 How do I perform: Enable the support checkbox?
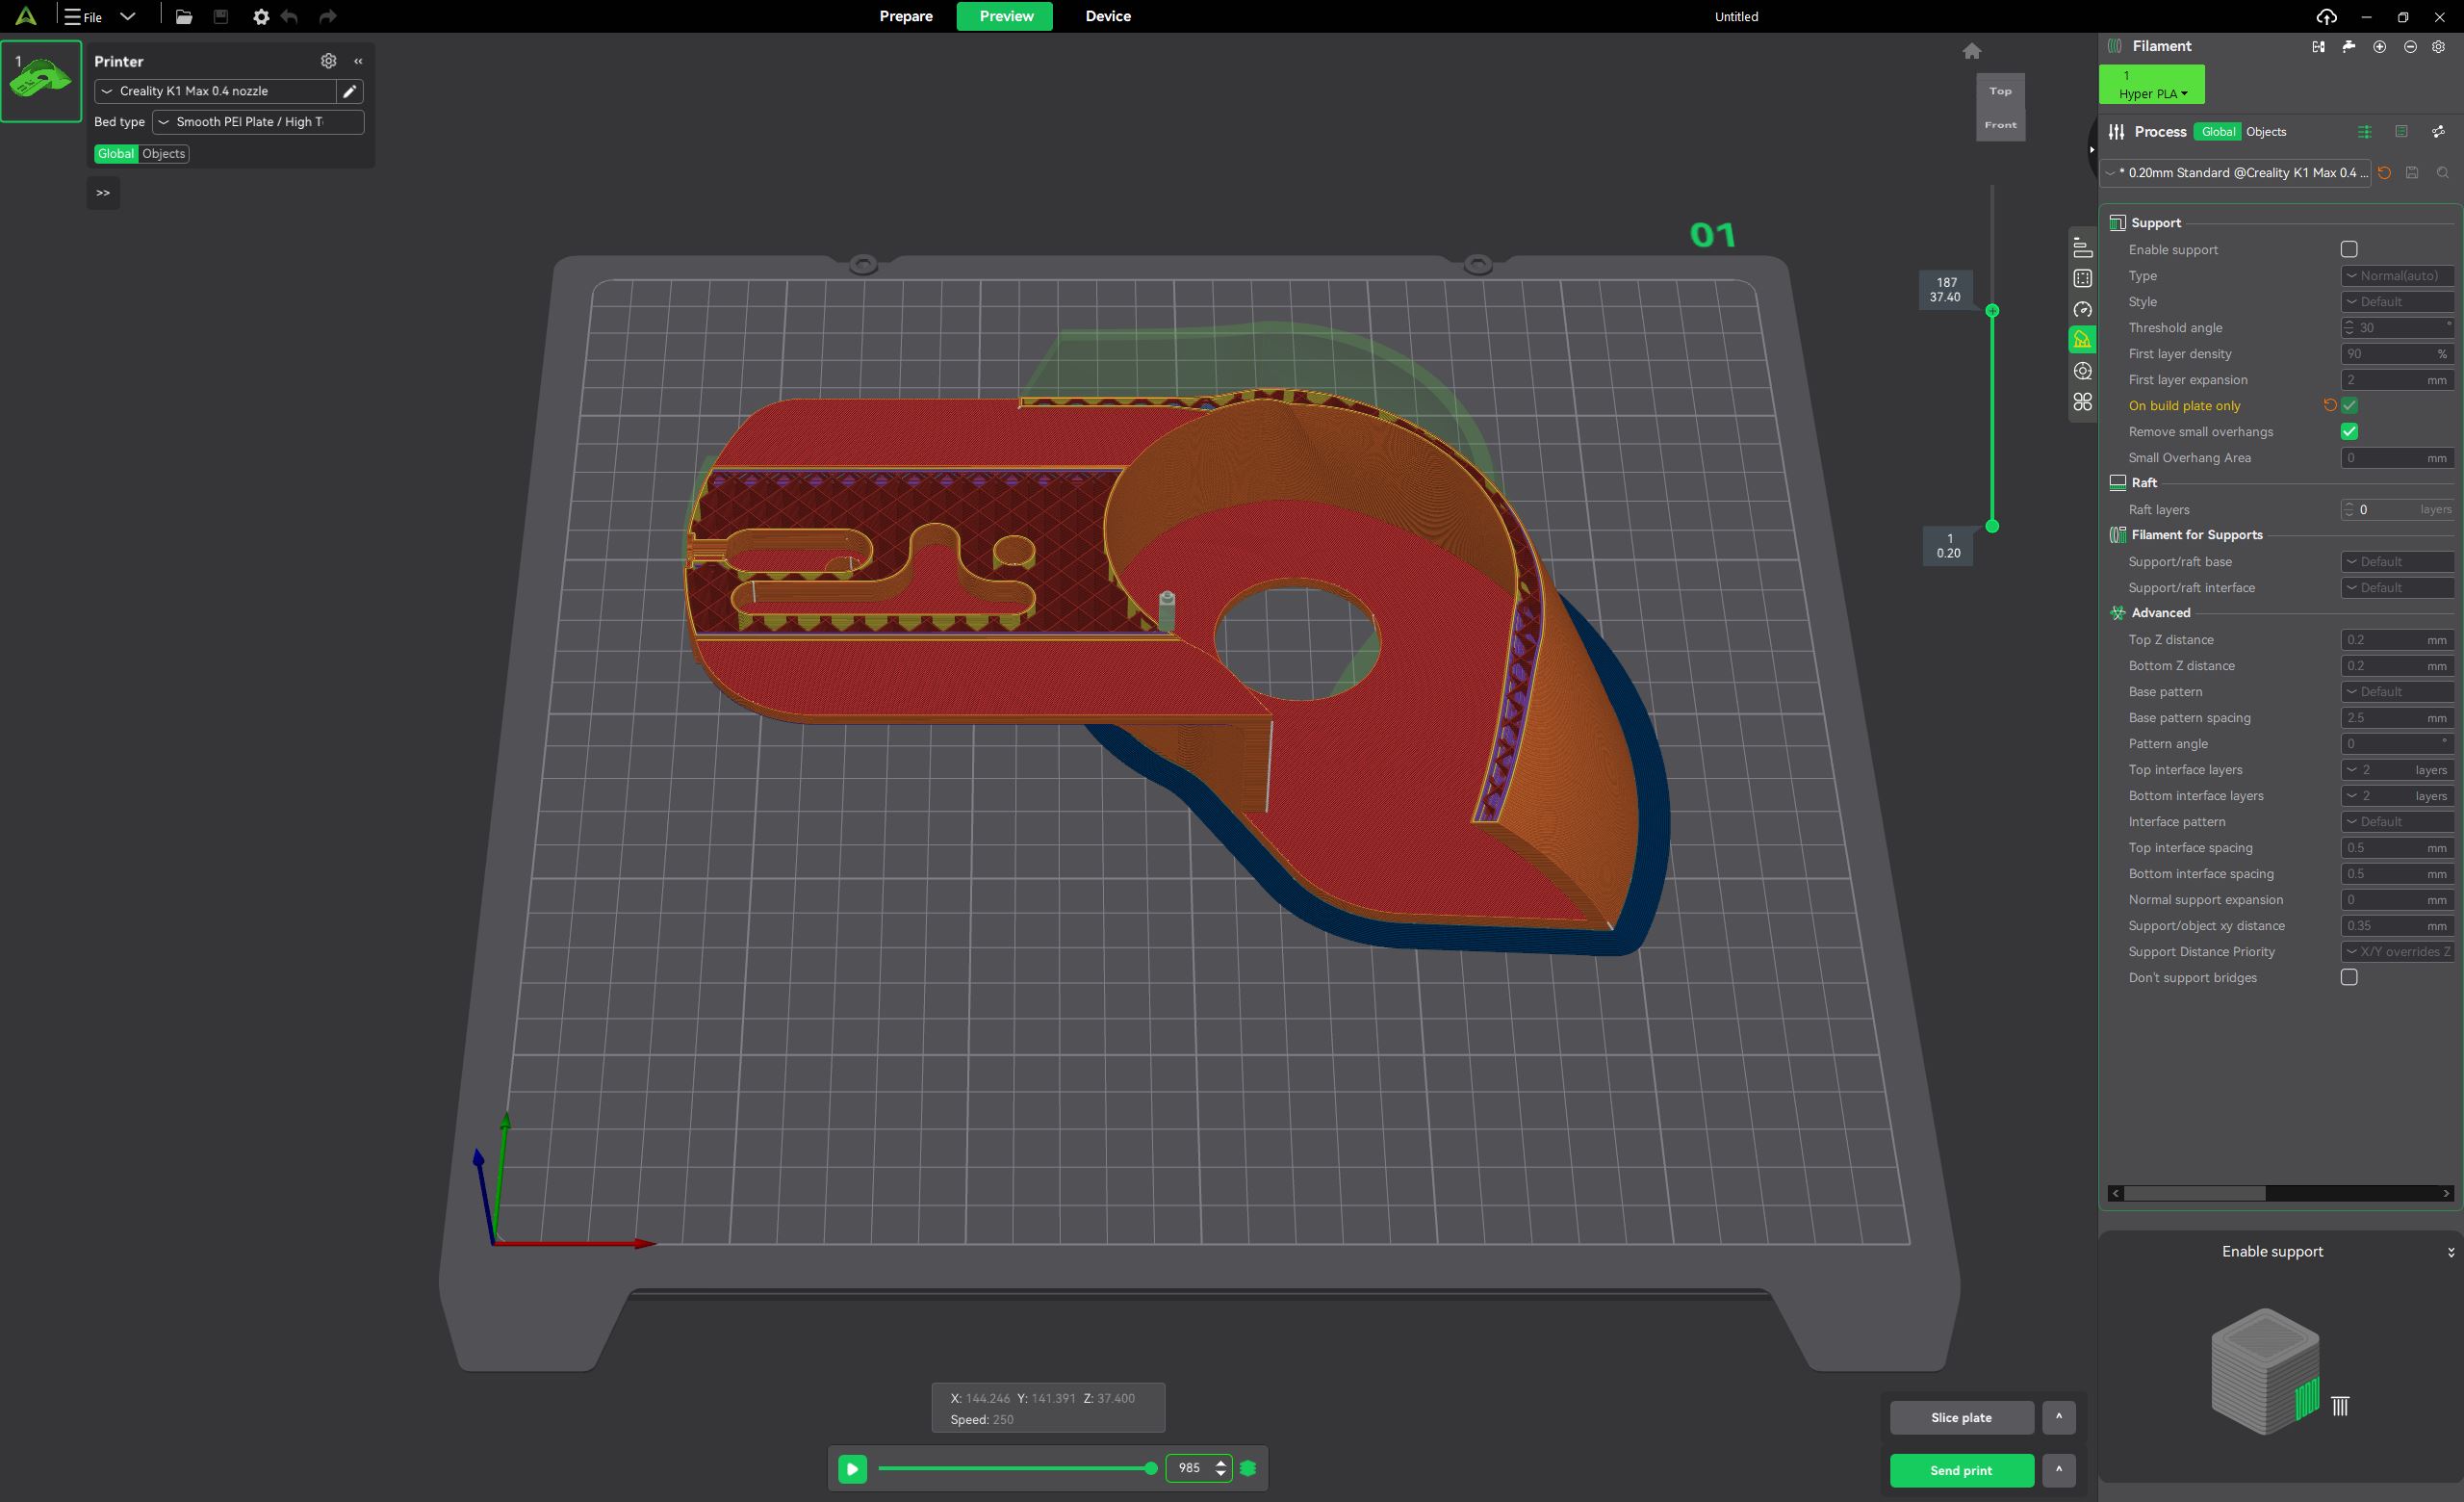pyautogui.click(x=2348, y=250)
